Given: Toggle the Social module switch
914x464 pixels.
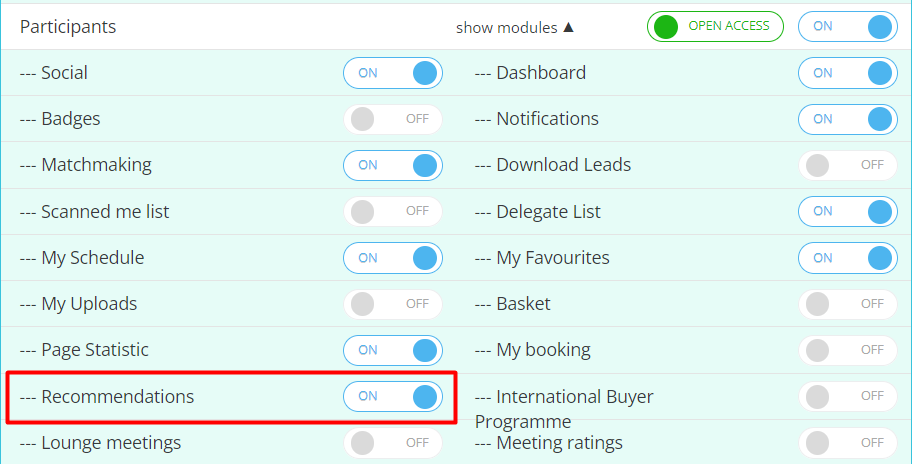Looking at the screenshot, I should click(x=392, y=73).
